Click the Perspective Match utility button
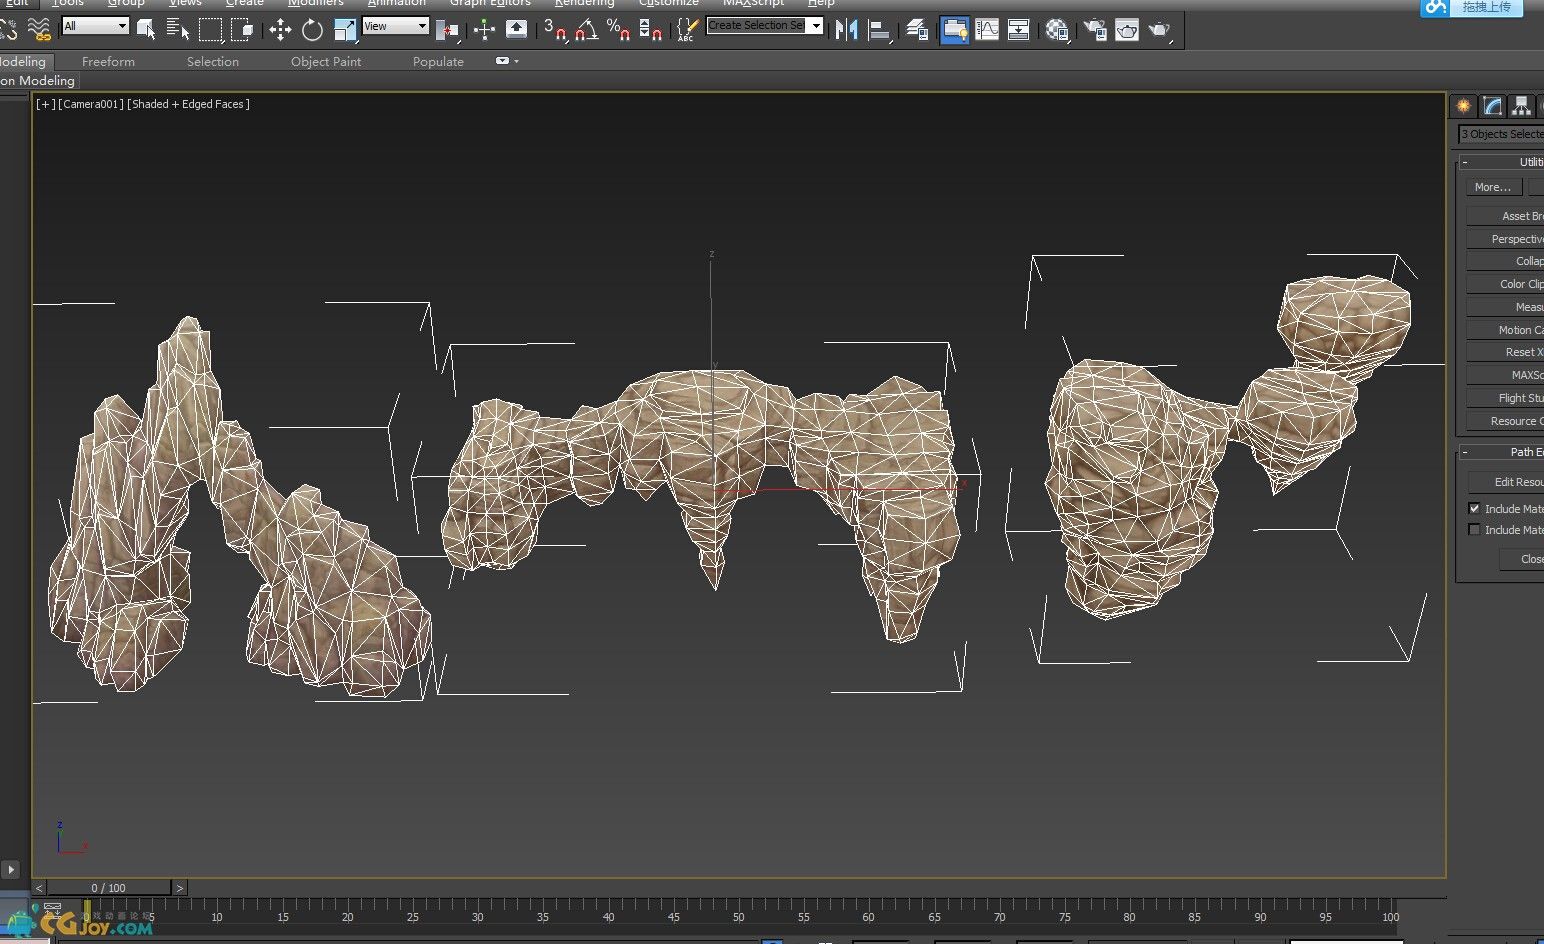 (x=1505, y=239)
